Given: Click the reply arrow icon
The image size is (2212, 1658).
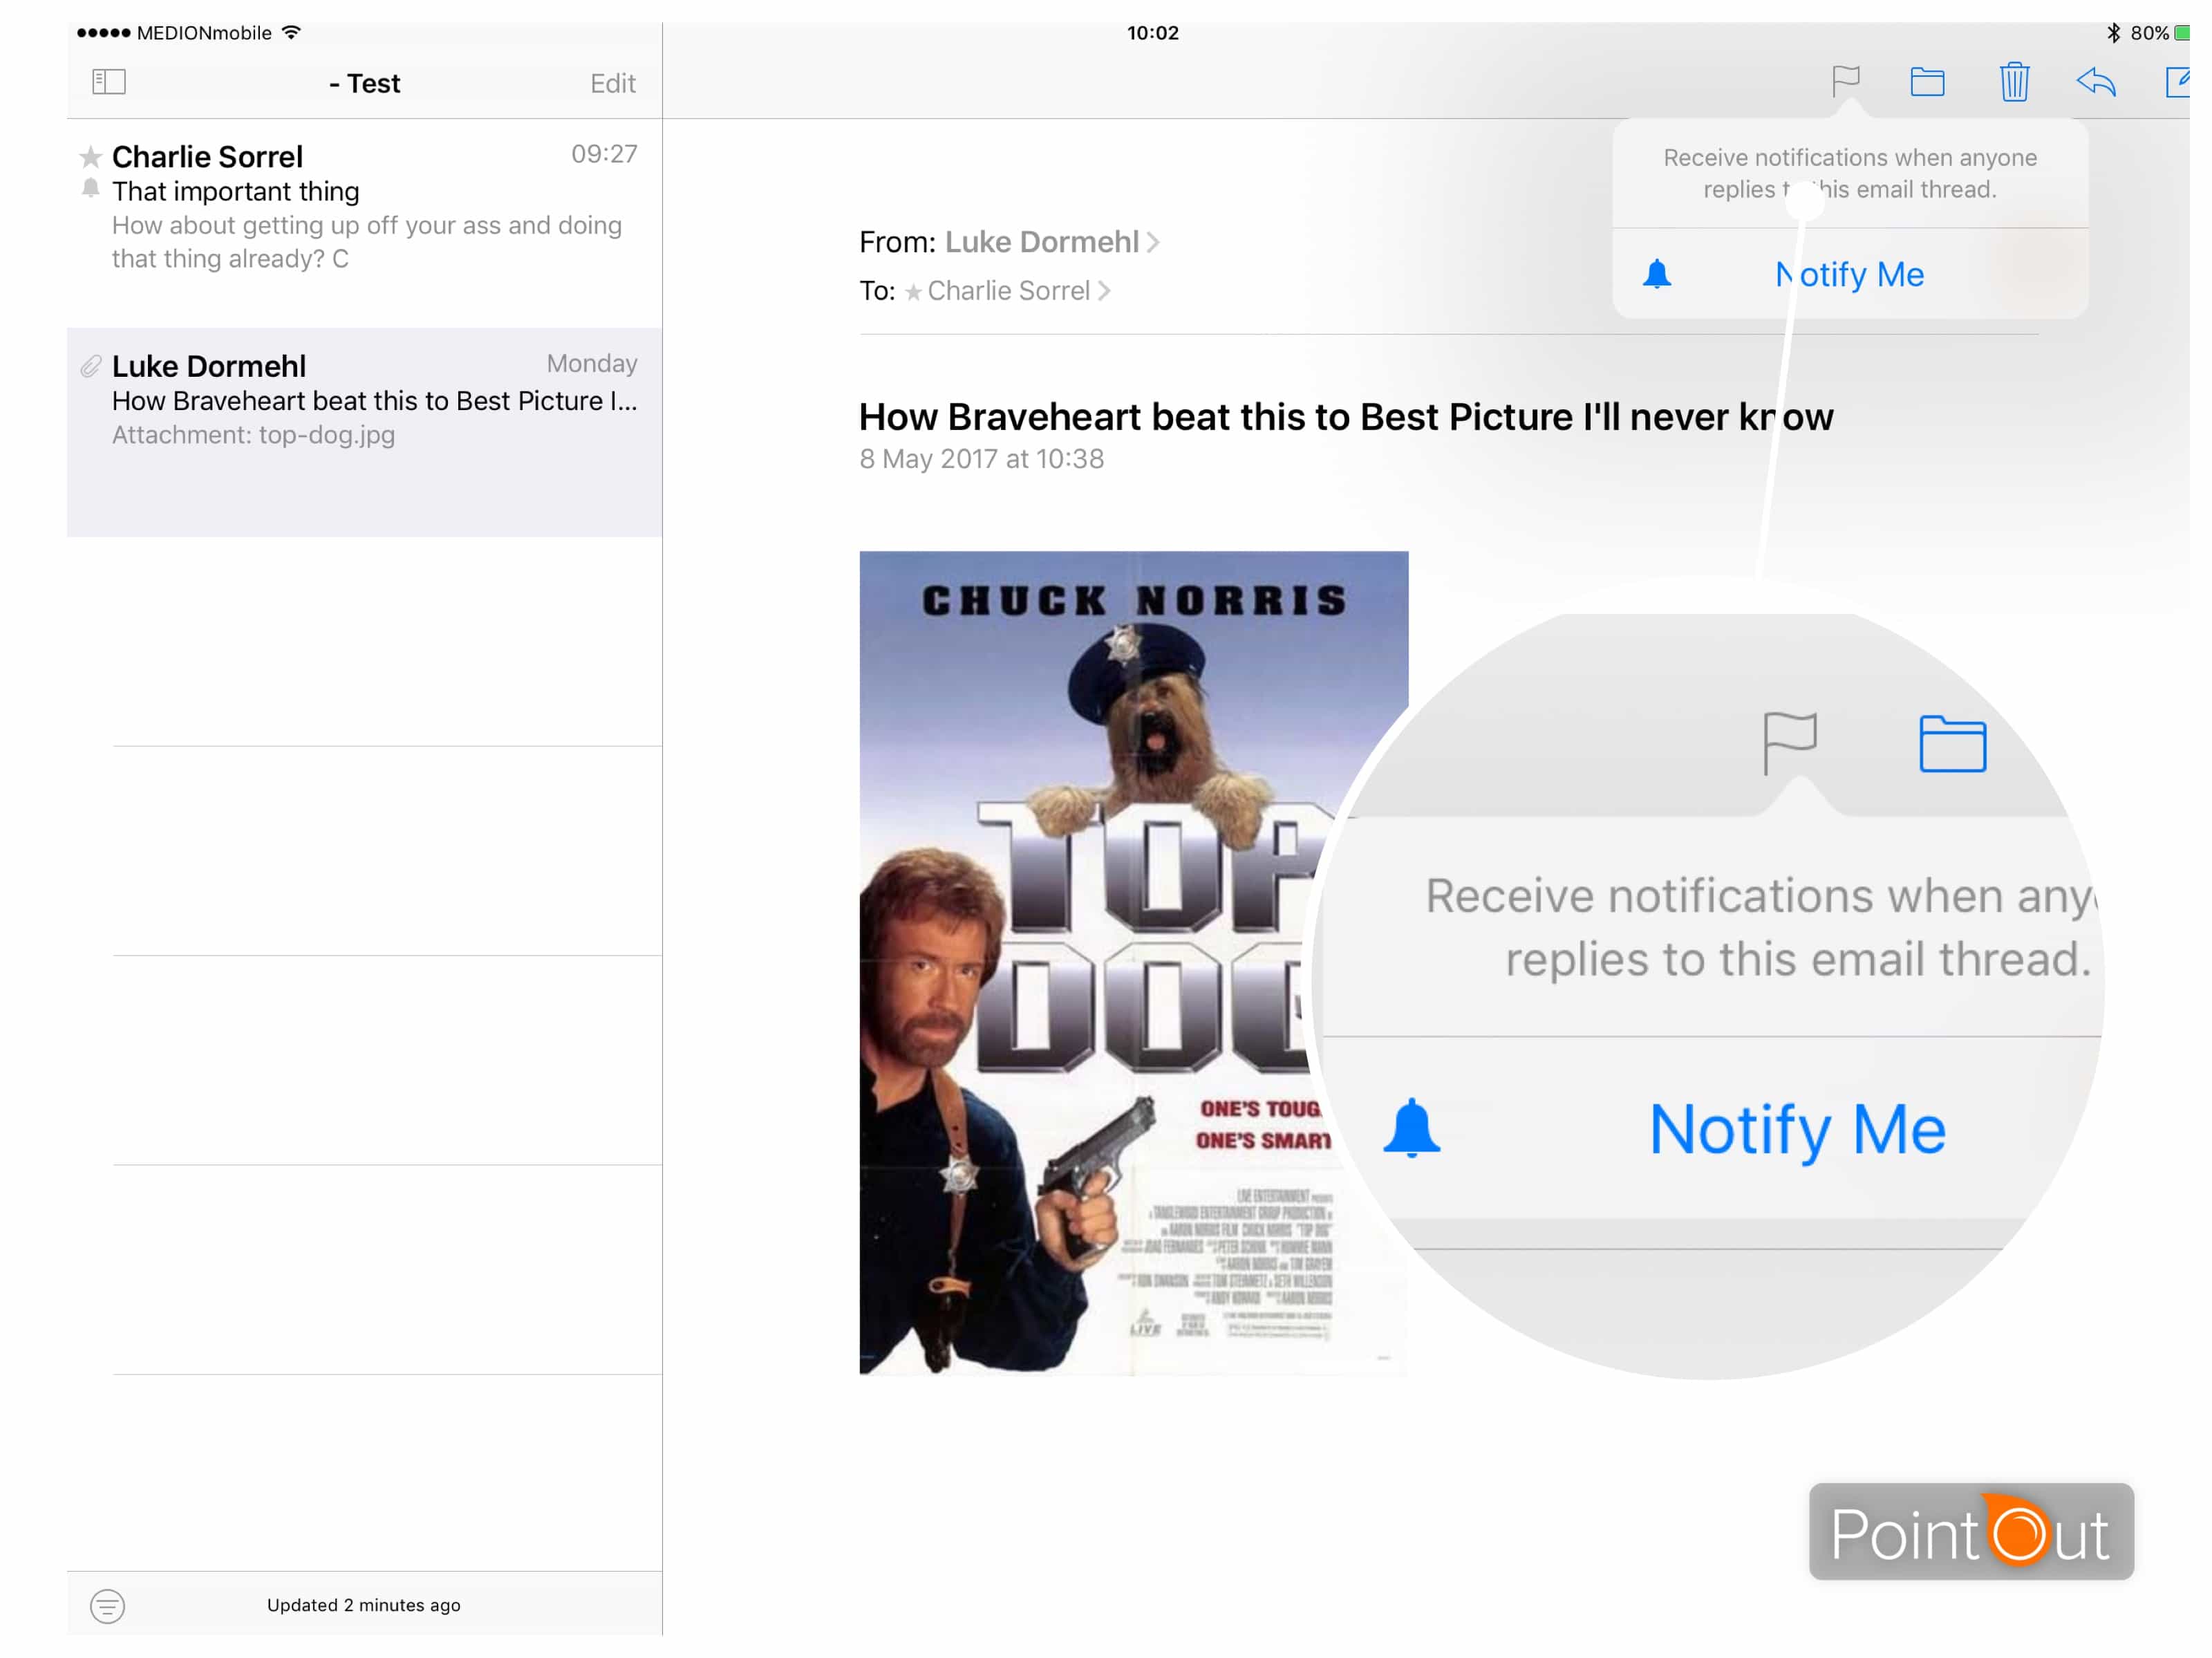Looking at the screenshot, I should tap(2097, 84).
